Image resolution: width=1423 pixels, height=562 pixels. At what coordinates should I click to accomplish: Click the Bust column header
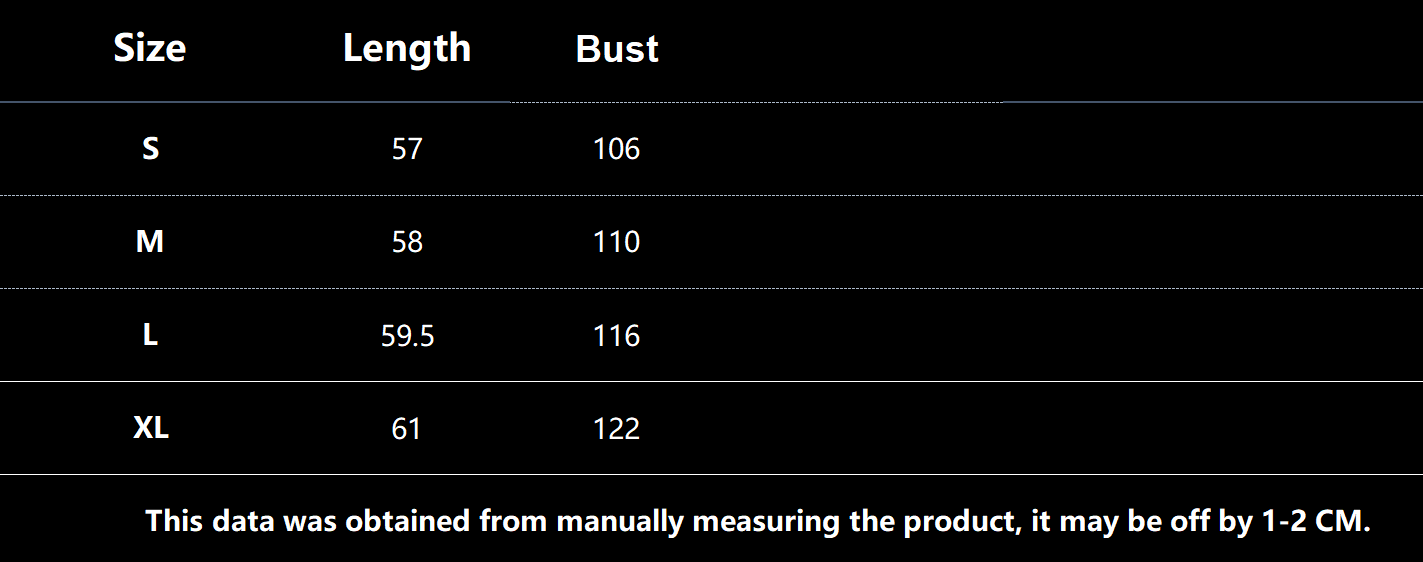pos(617,49)
